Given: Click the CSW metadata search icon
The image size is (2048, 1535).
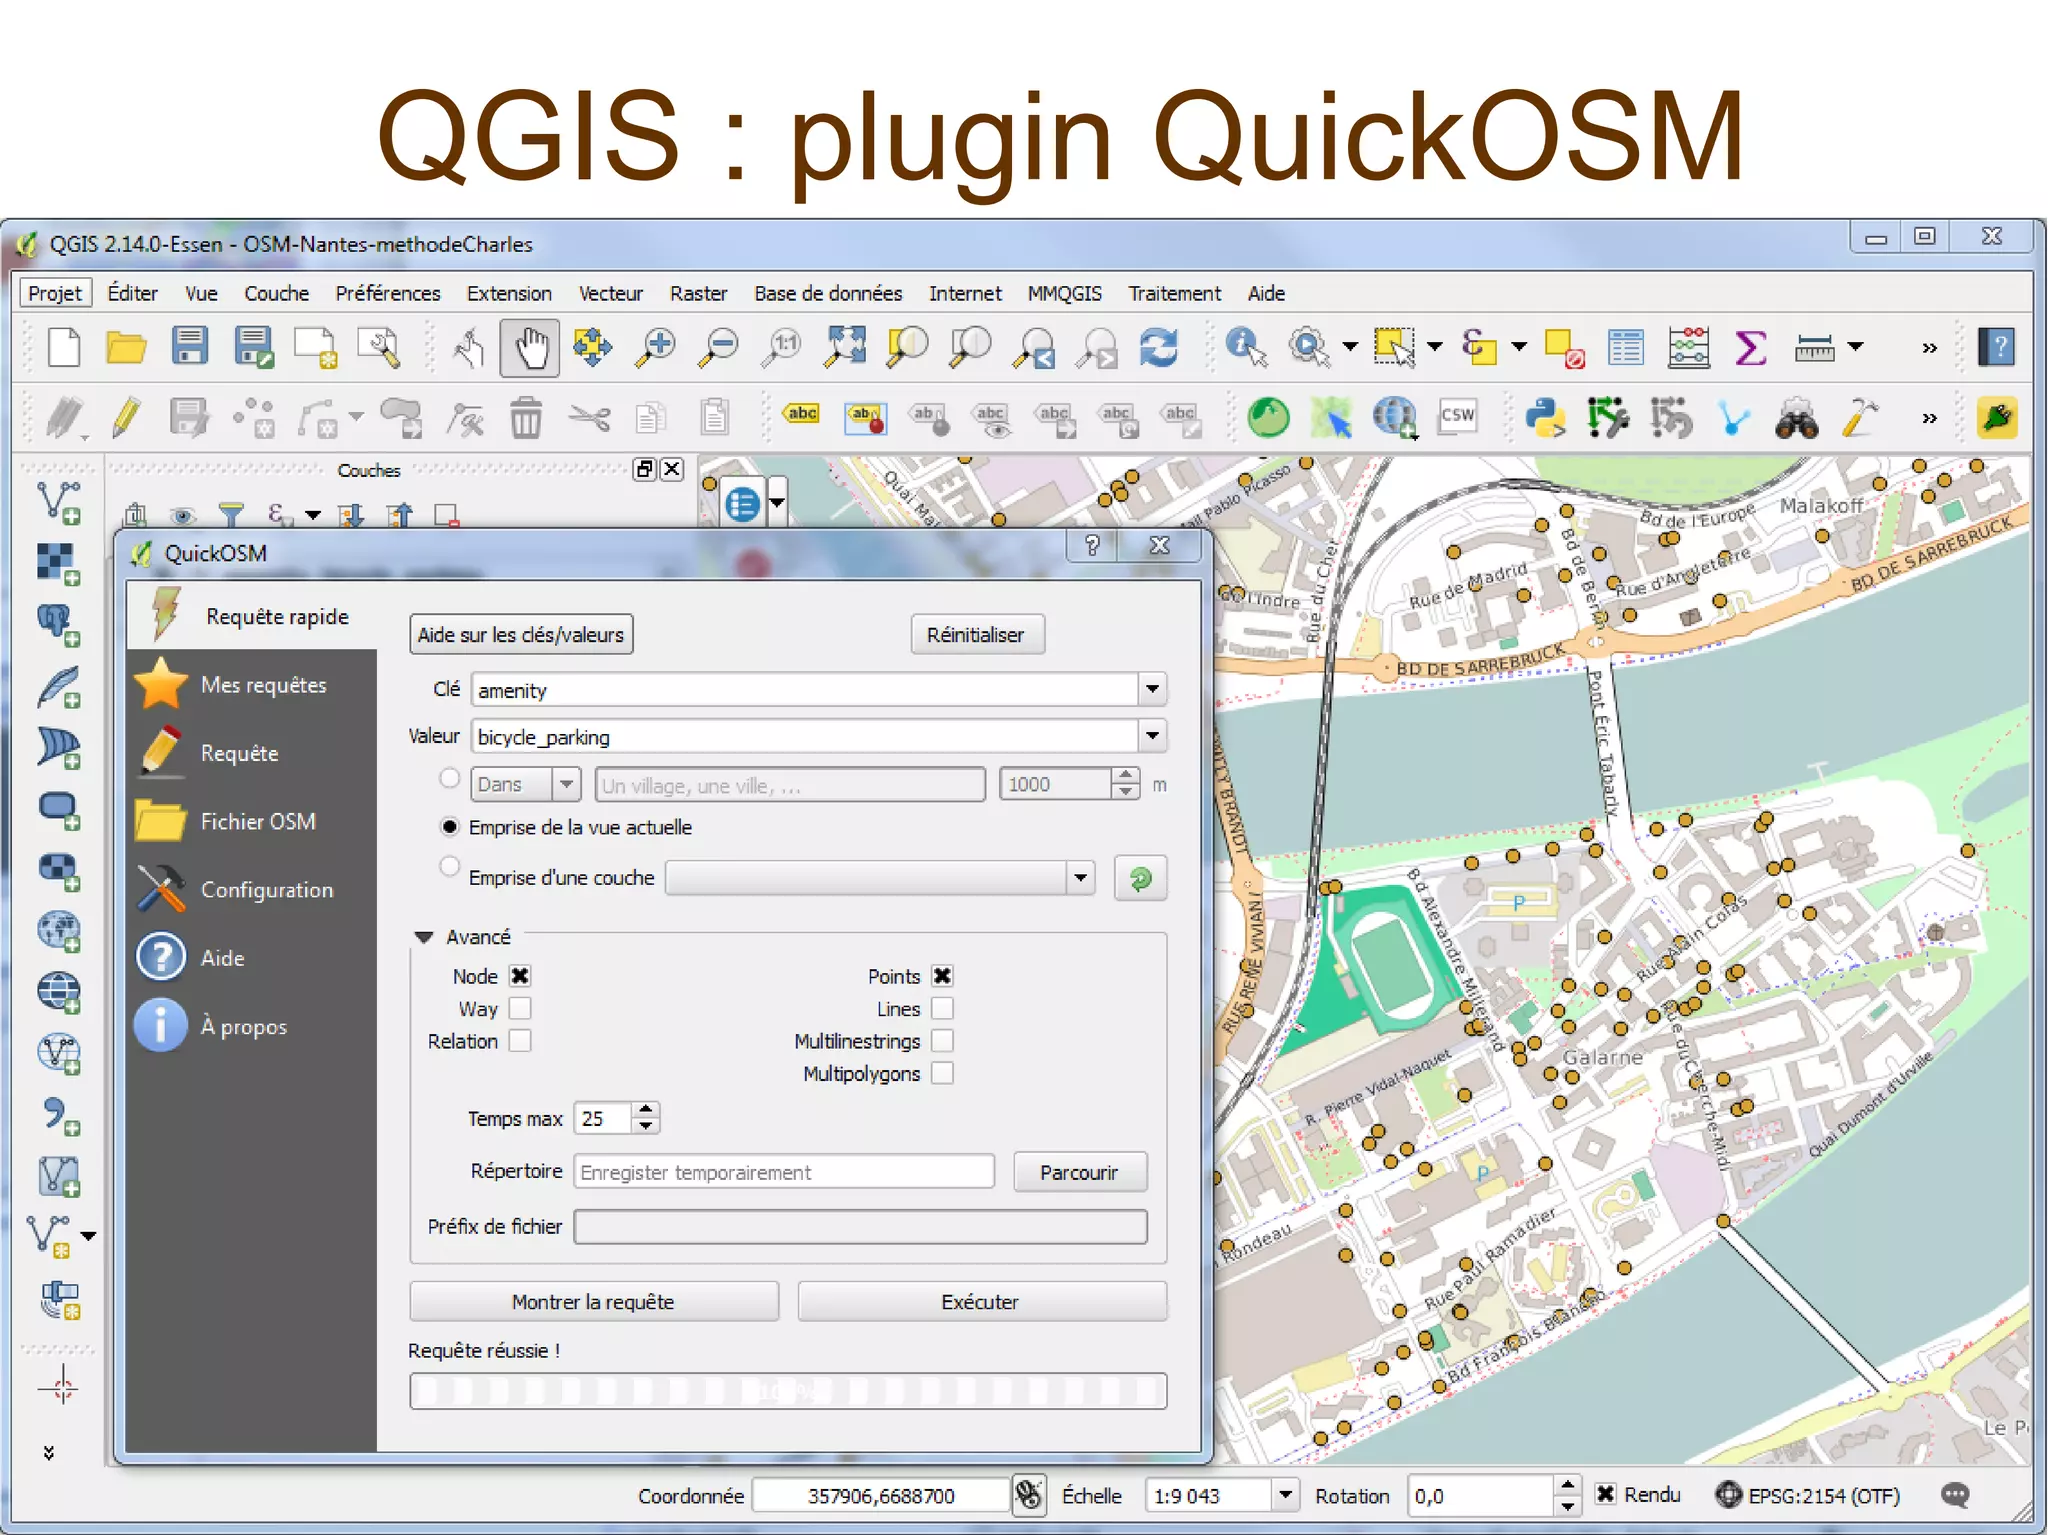Looking at the screenshot, I should coord(1457,416).
